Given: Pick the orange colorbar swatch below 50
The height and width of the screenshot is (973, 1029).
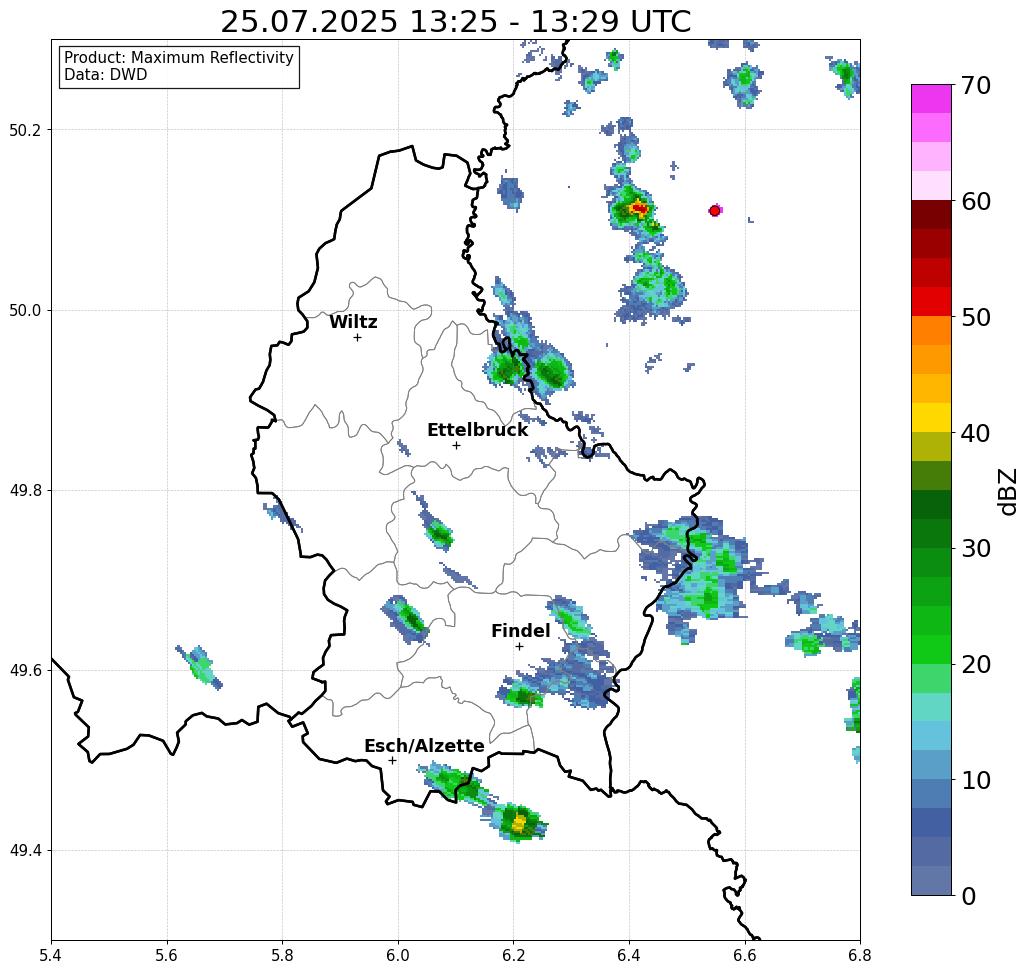Looking at the screenshot, I should (x=931, y=331).
